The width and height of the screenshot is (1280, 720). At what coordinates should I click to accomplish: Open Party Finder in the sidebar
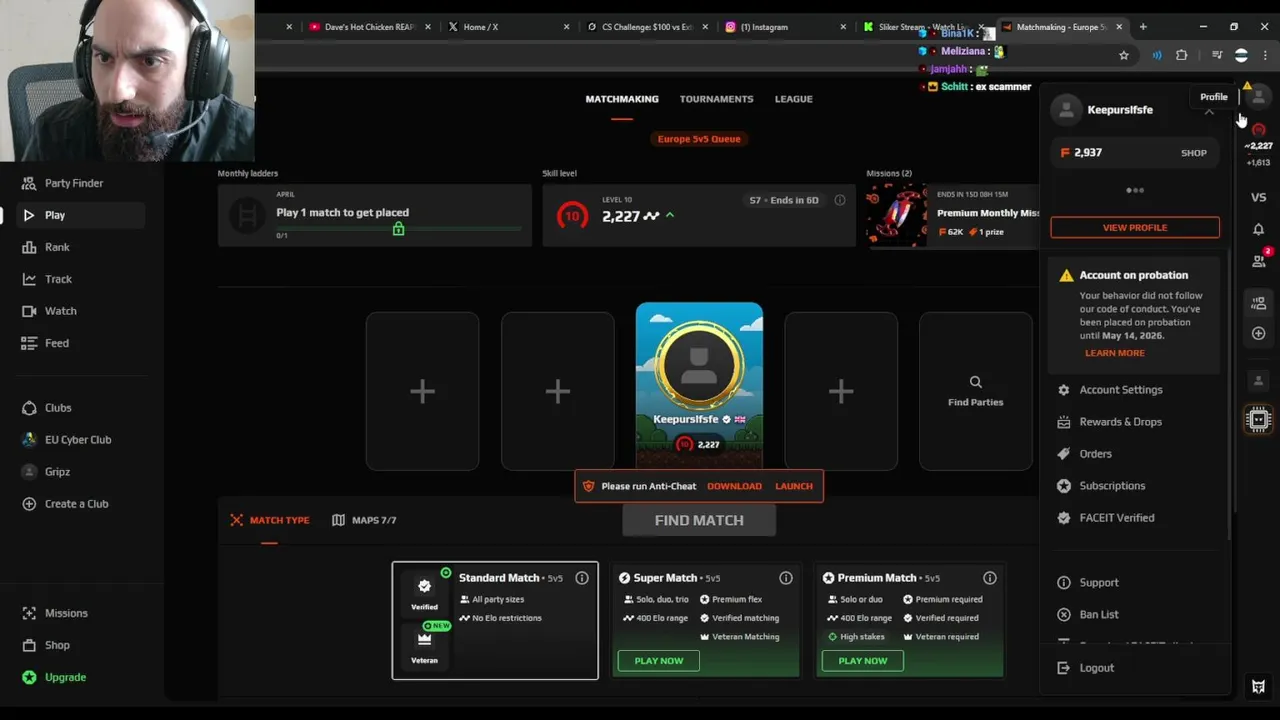pos(74,183)
